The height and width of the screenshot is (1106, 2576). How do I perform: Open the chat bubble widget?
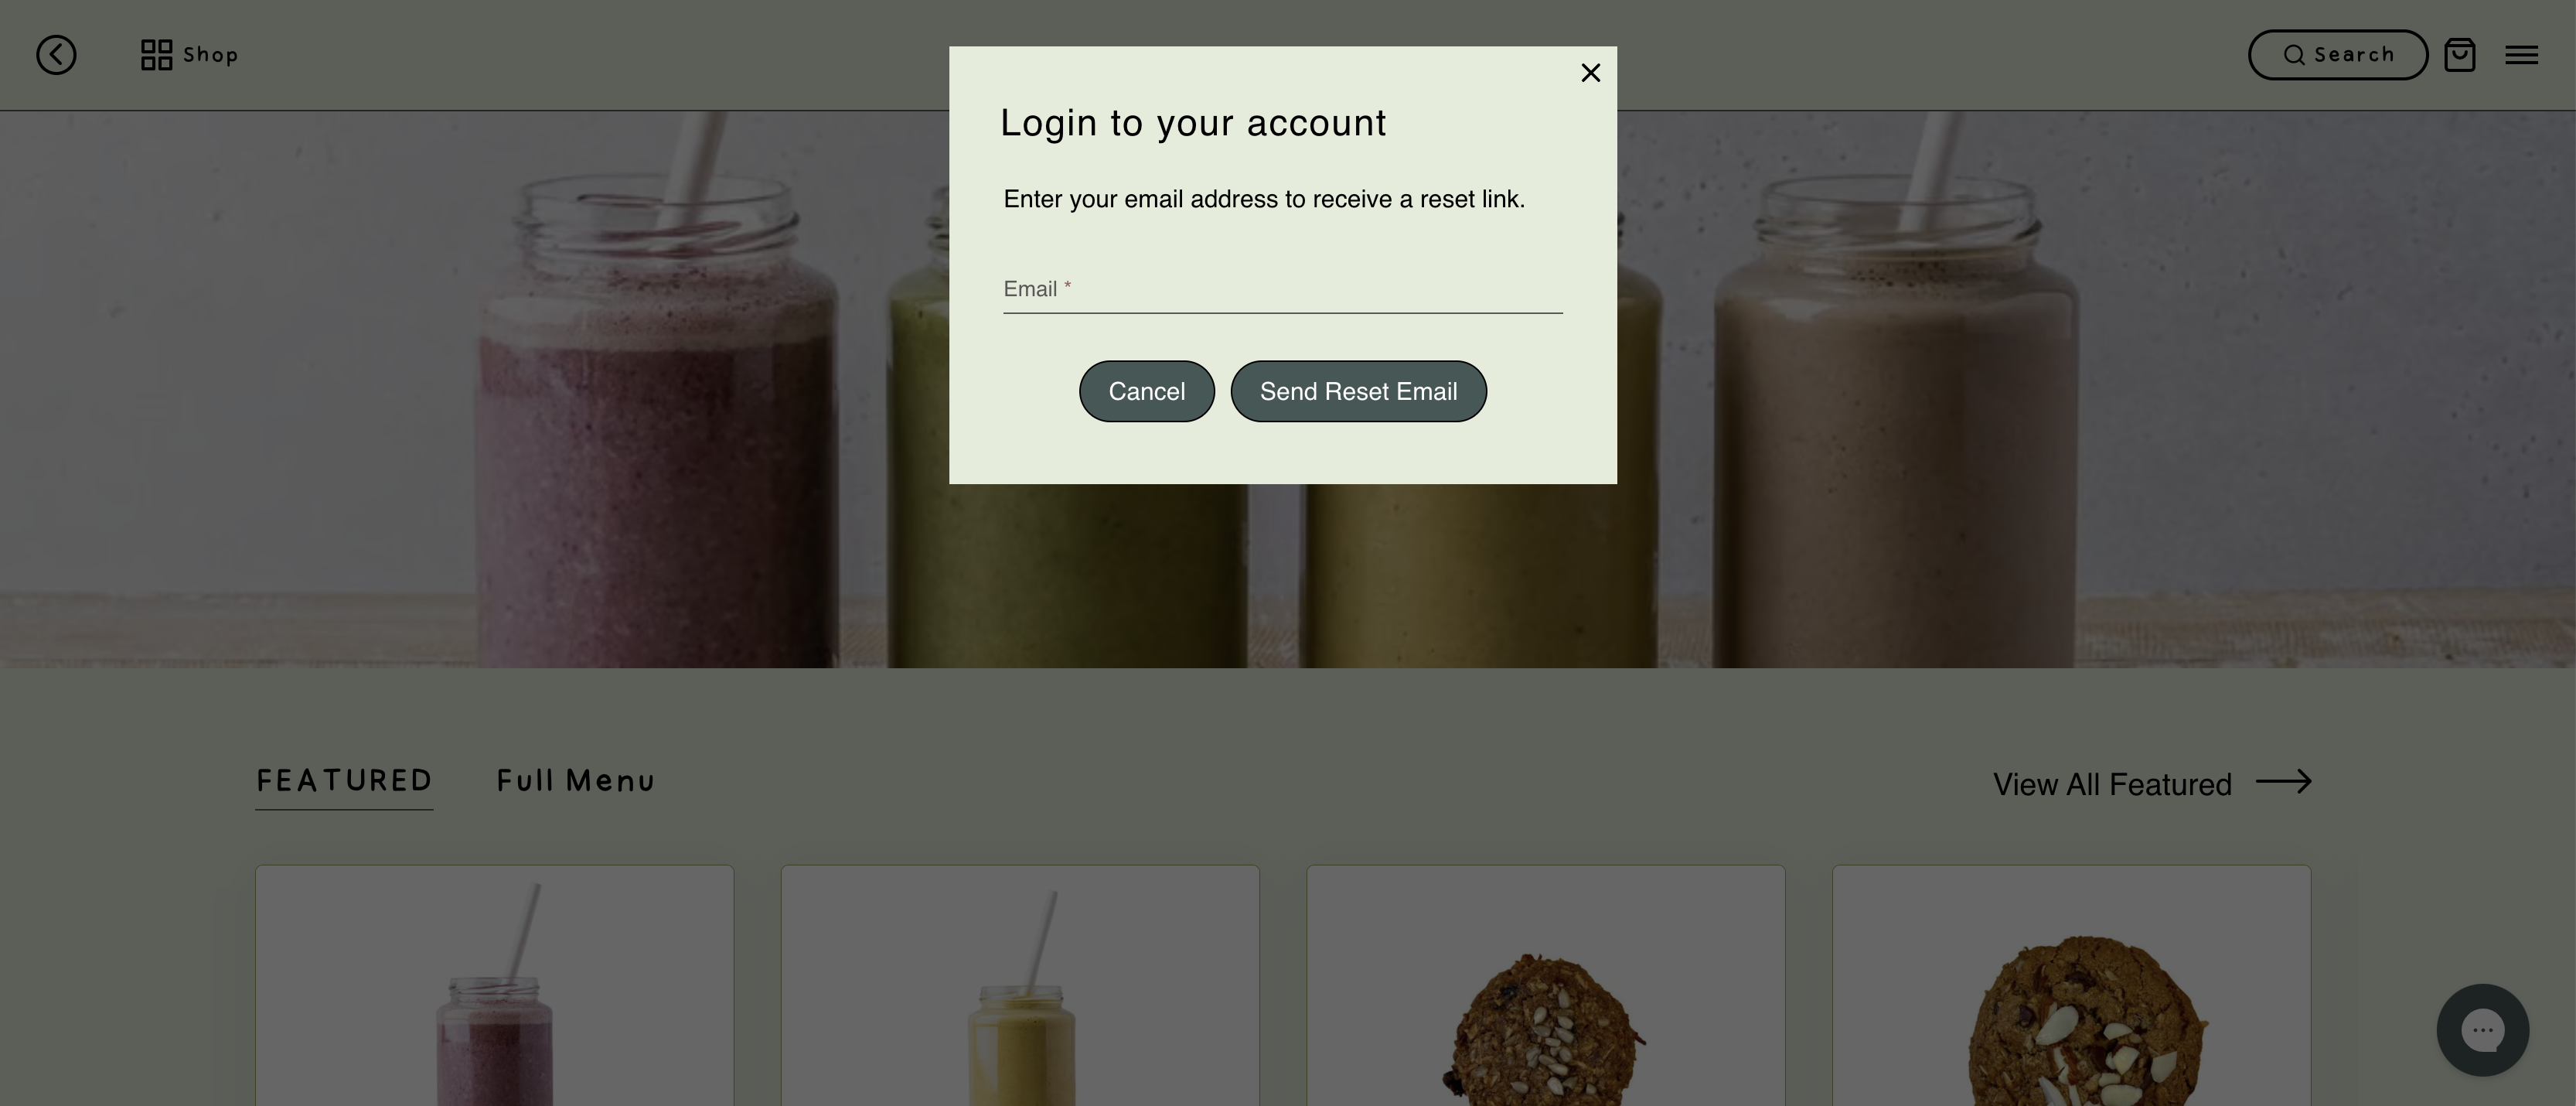tap(2482, 1030)
